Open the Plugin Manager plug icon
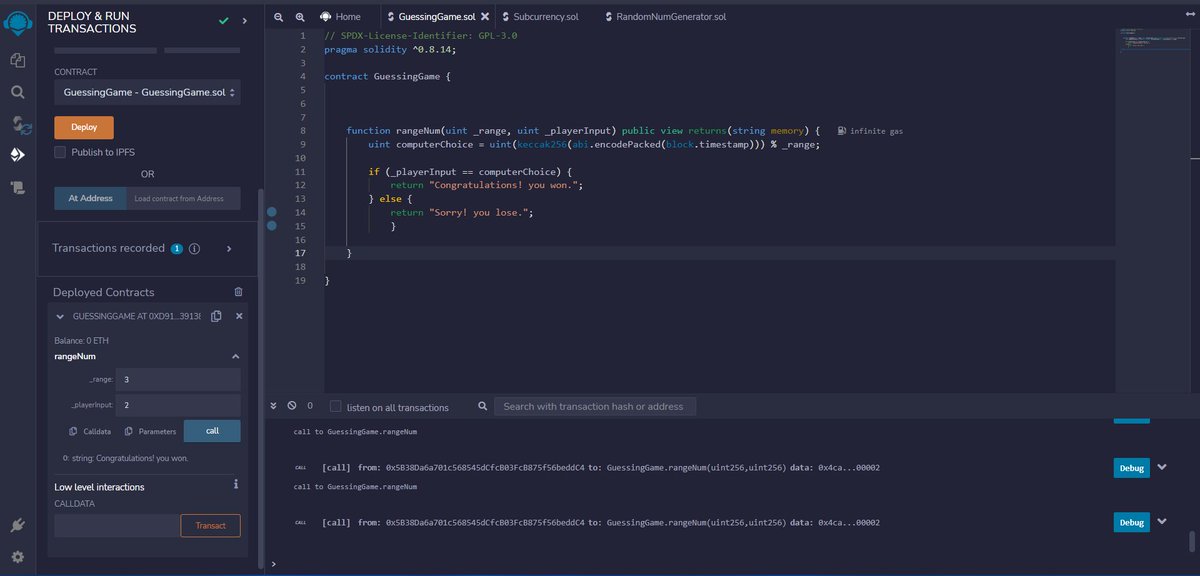Screen dimensions: 1200x576 pyautogui.click(x=17, y=525)
